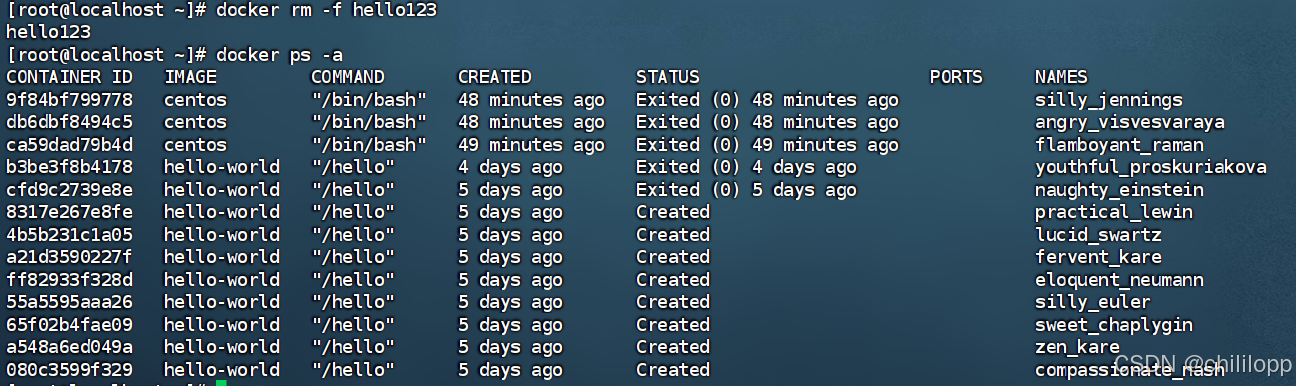Viewport: 1296px width, 386px height.
Task: Click the name fervent_kare
Action: coord(1098,257)
